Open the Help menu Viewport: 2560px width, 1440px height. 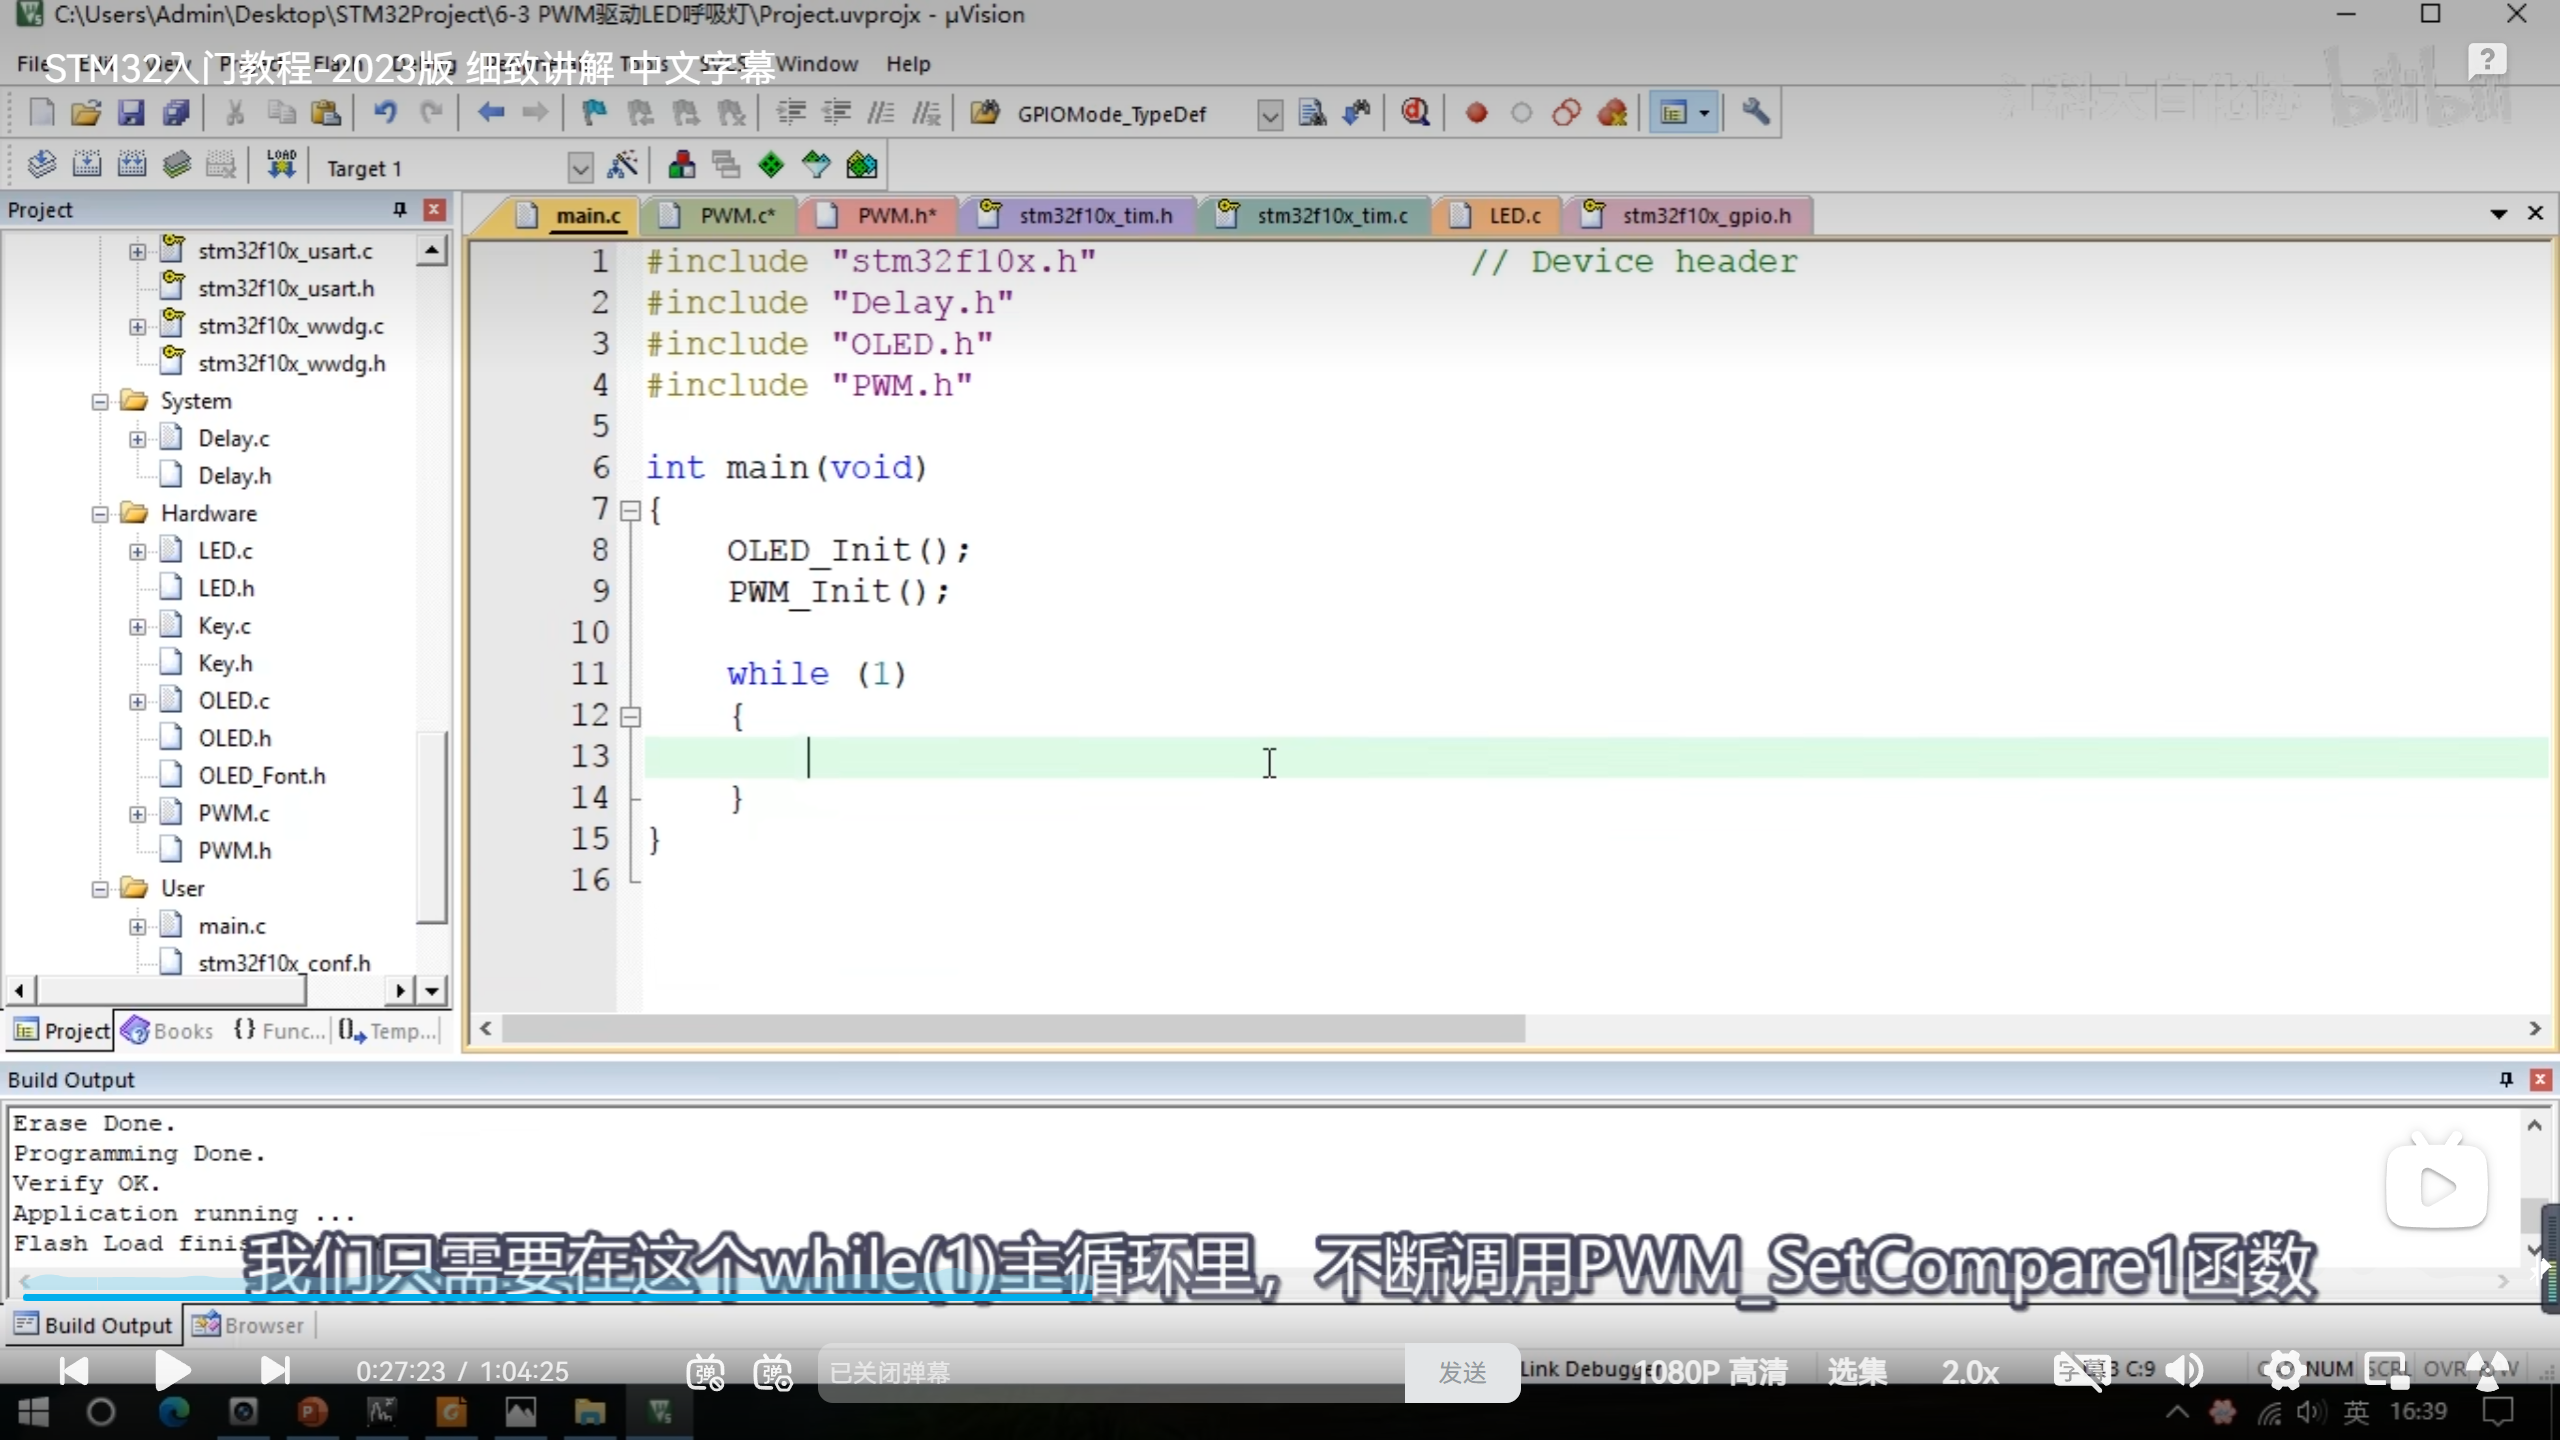[x=907, y=64]
